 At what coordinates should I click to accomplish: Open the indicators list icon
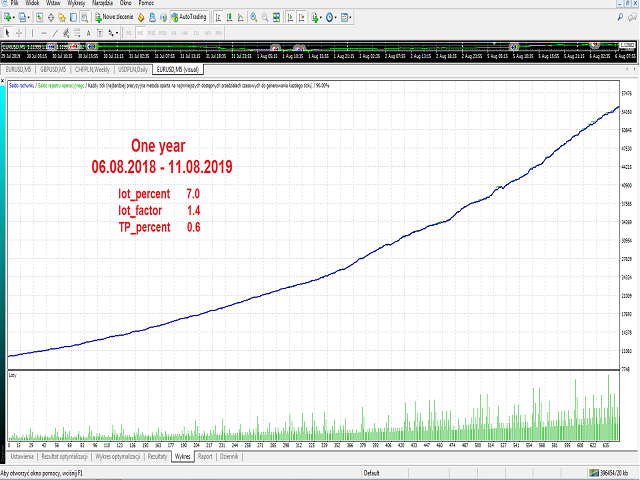(315, 17)
